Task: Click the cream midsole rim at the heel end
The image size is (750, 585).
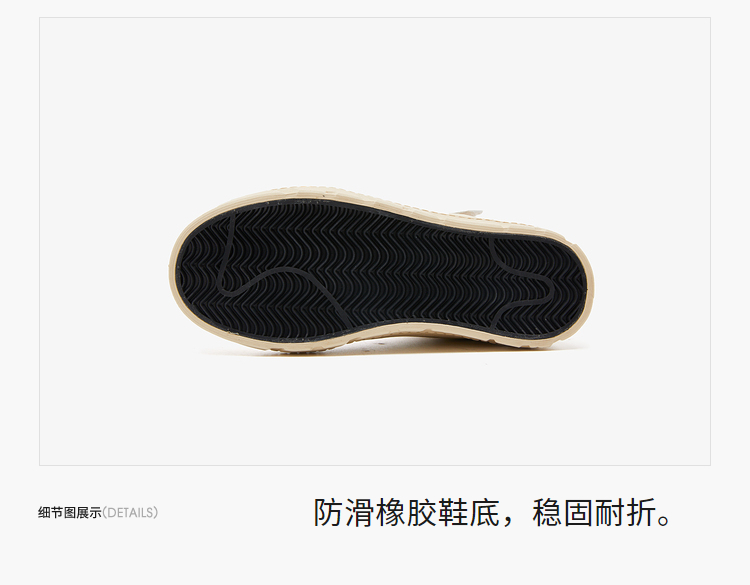Action: [591, 287]
